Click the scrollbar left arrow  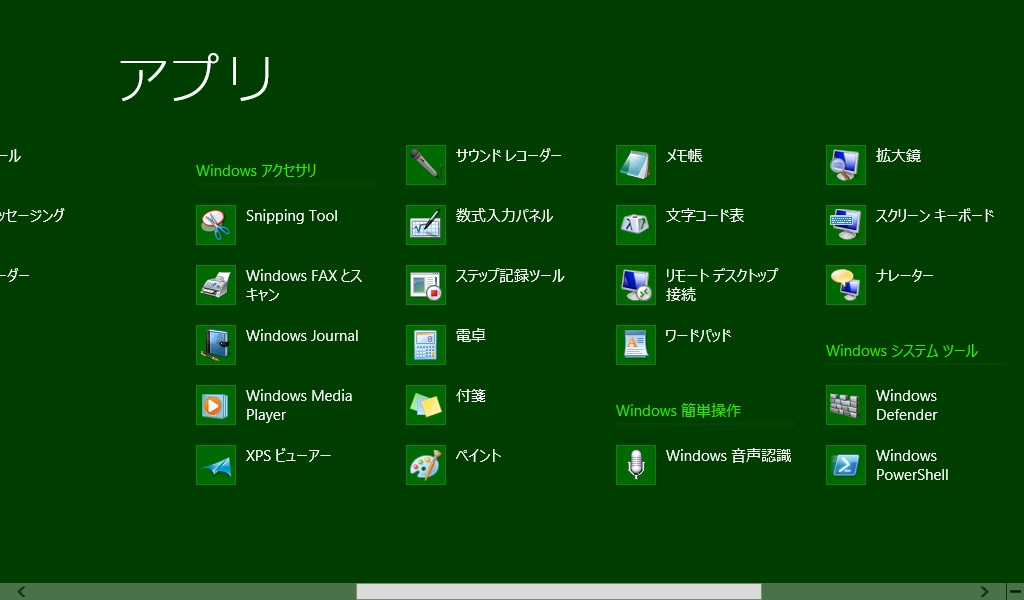[22, 592]
